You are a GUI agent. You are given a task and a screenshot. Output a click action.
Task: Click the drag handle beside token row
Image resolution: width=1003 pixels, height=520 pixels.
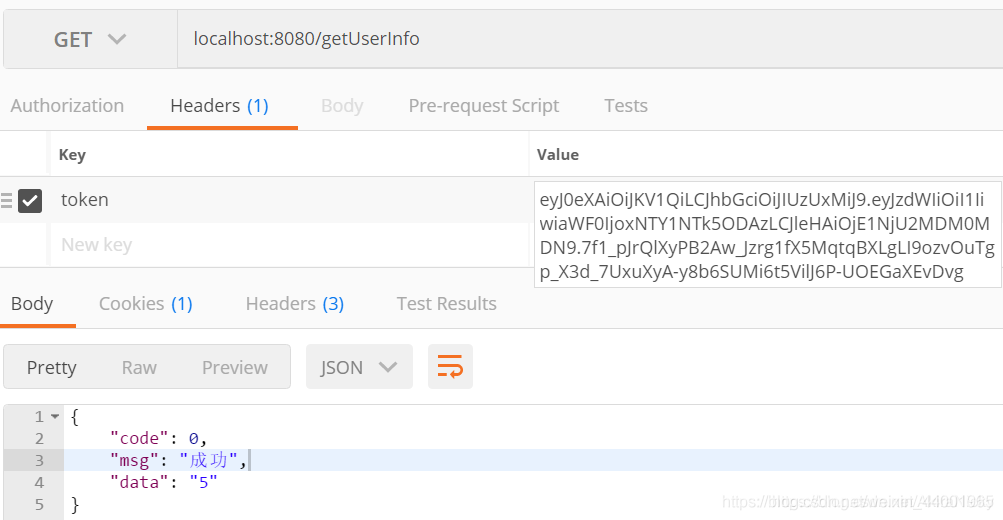(6, 201)
